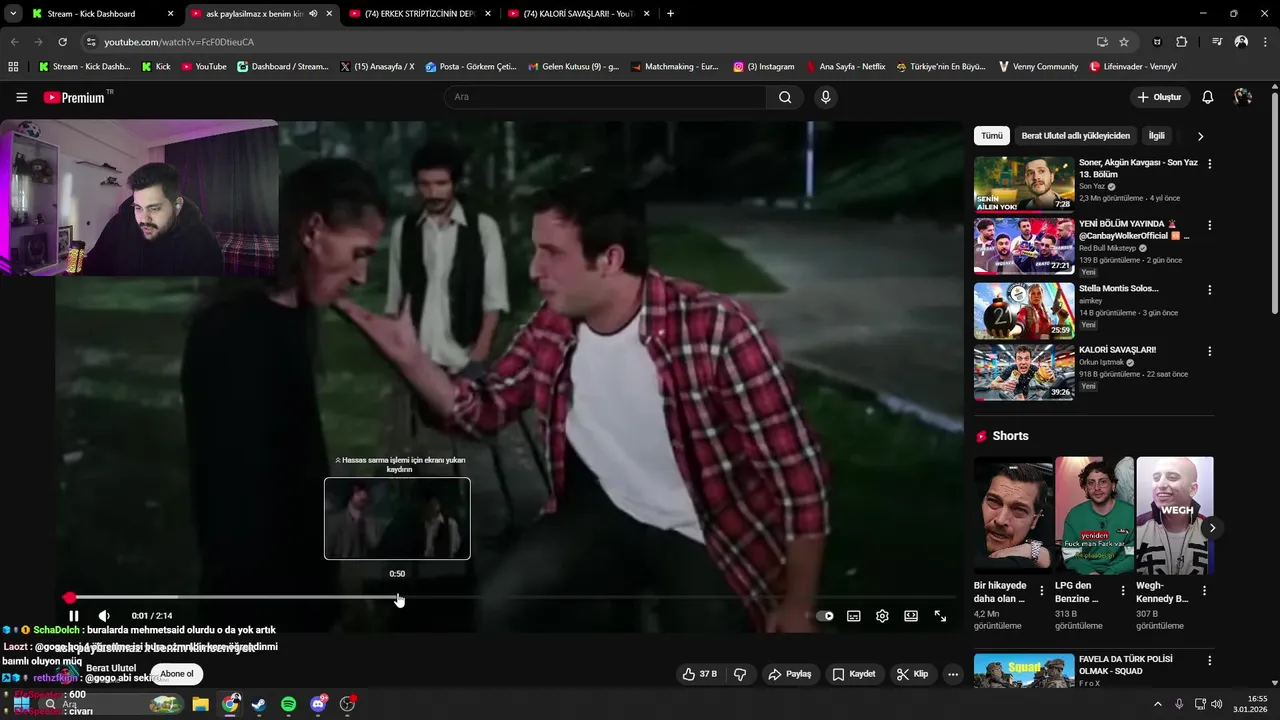Dislike the video
Image resolution: width=1280 pixels, height=720 pixels.
[x=740, y=674]
